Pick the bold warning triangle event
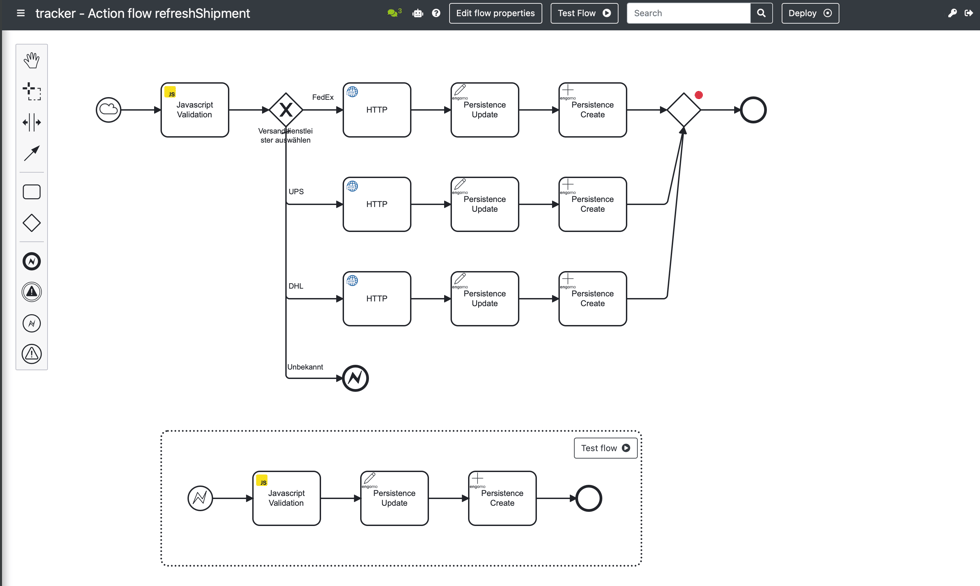 [32, 292]
